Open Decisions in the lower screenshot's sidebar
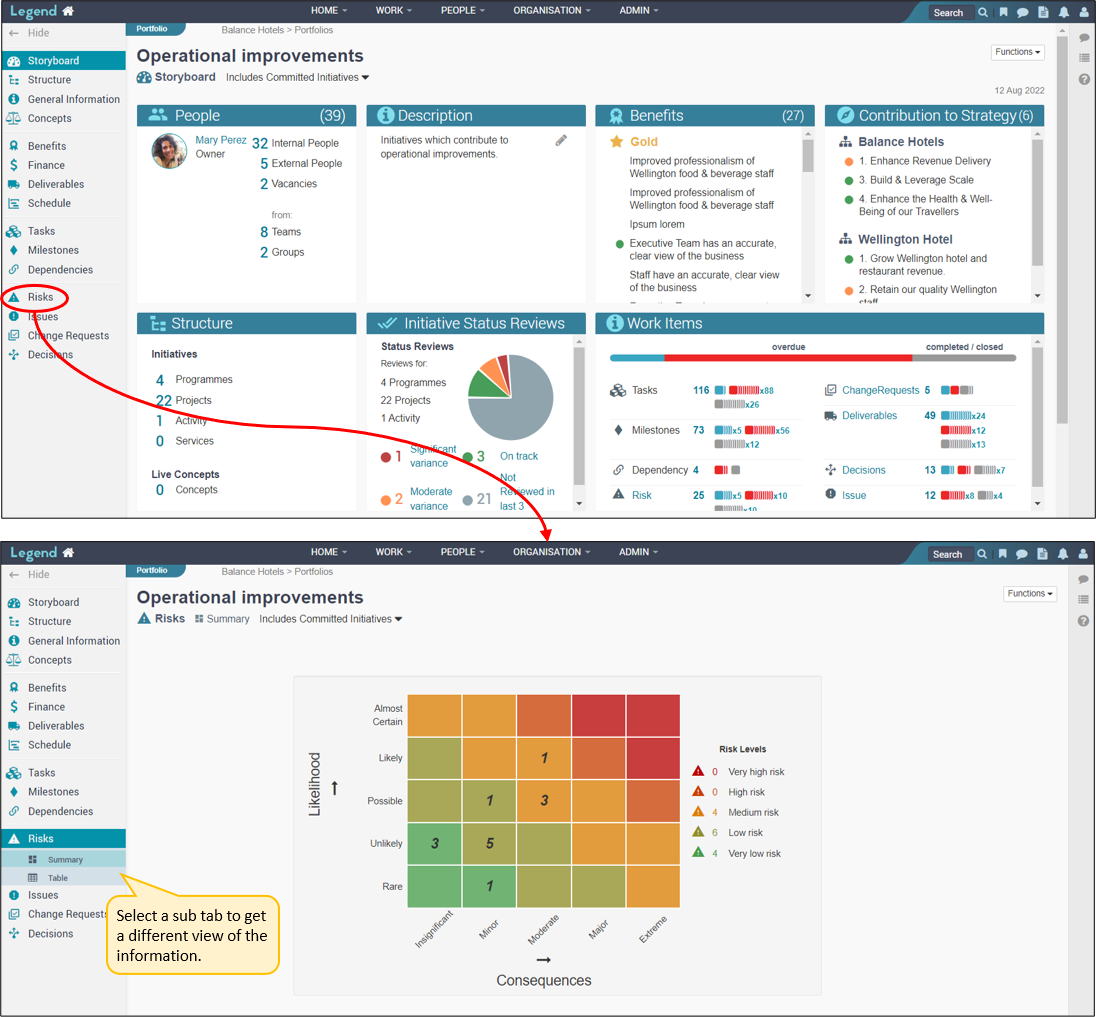1096x1017 pixels. click(50, 933)
